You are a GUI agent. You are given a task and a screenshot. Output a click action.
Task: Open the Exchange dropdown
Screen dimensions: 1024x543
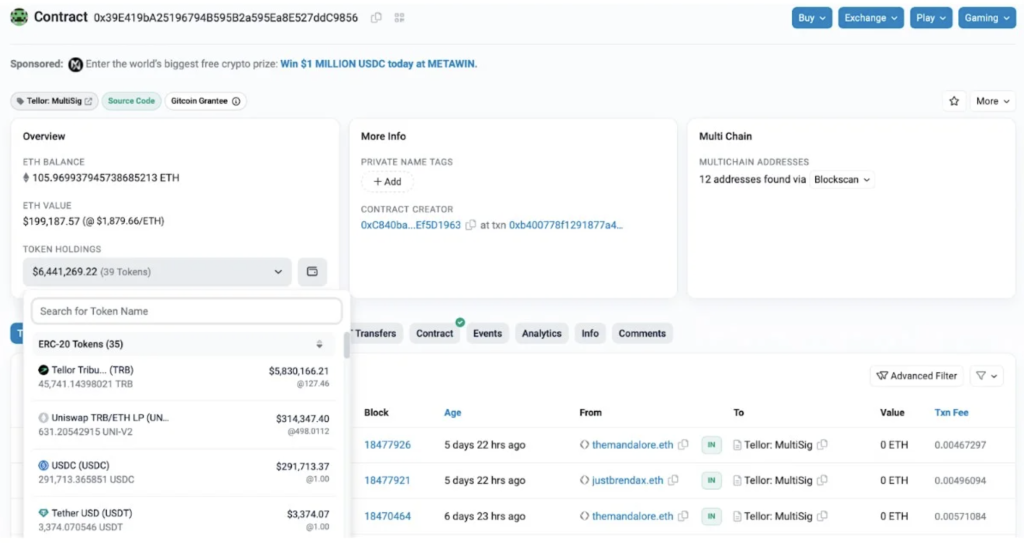pyautogui.click(x=871, y=18)
